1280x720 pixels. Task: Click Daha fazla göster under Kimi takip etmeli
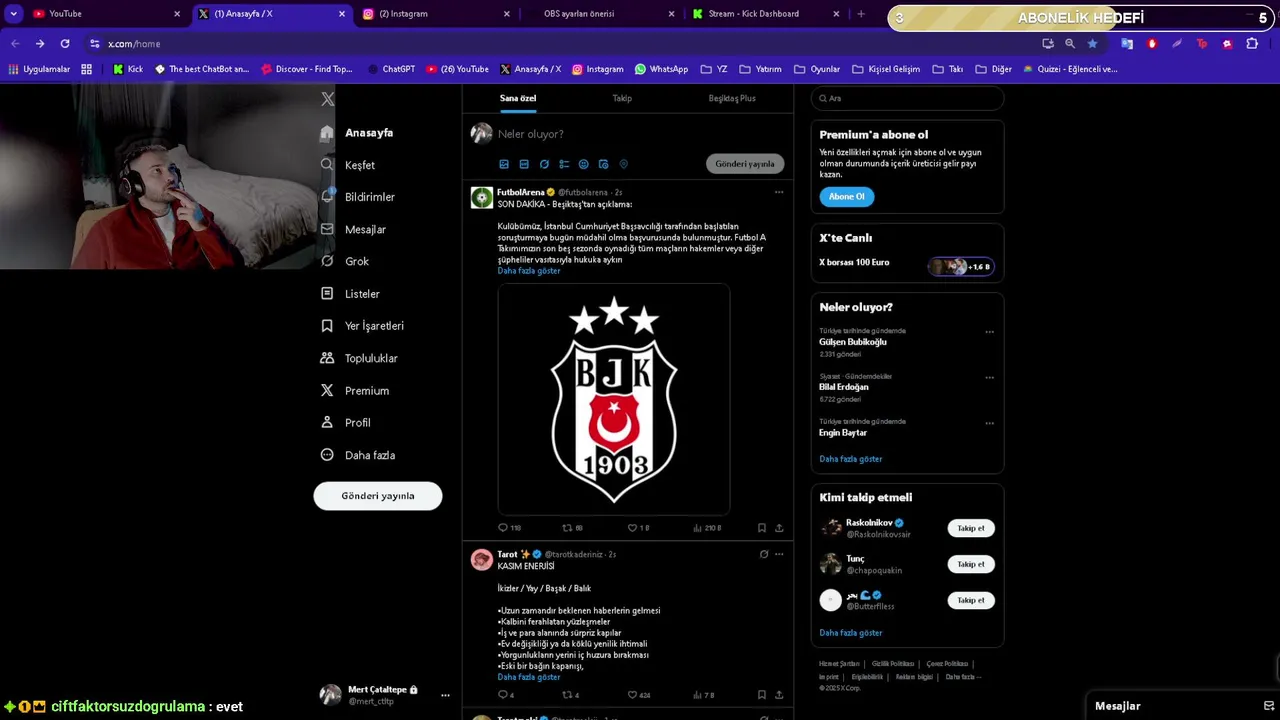click(x=851, y=633)
